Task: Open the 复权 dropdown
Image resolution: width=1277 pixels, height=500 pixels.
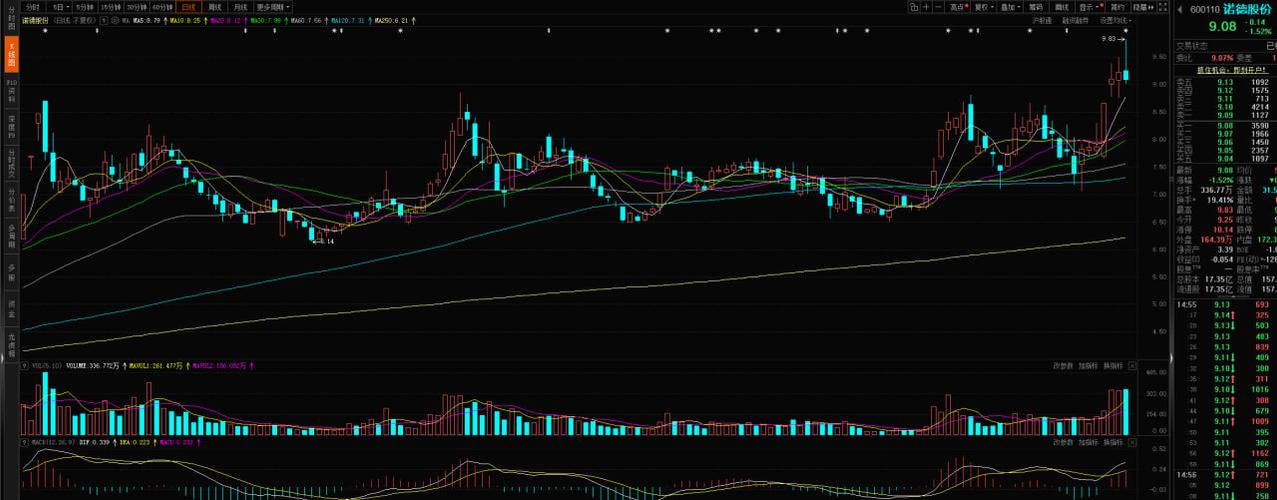Action: (985, 6)
